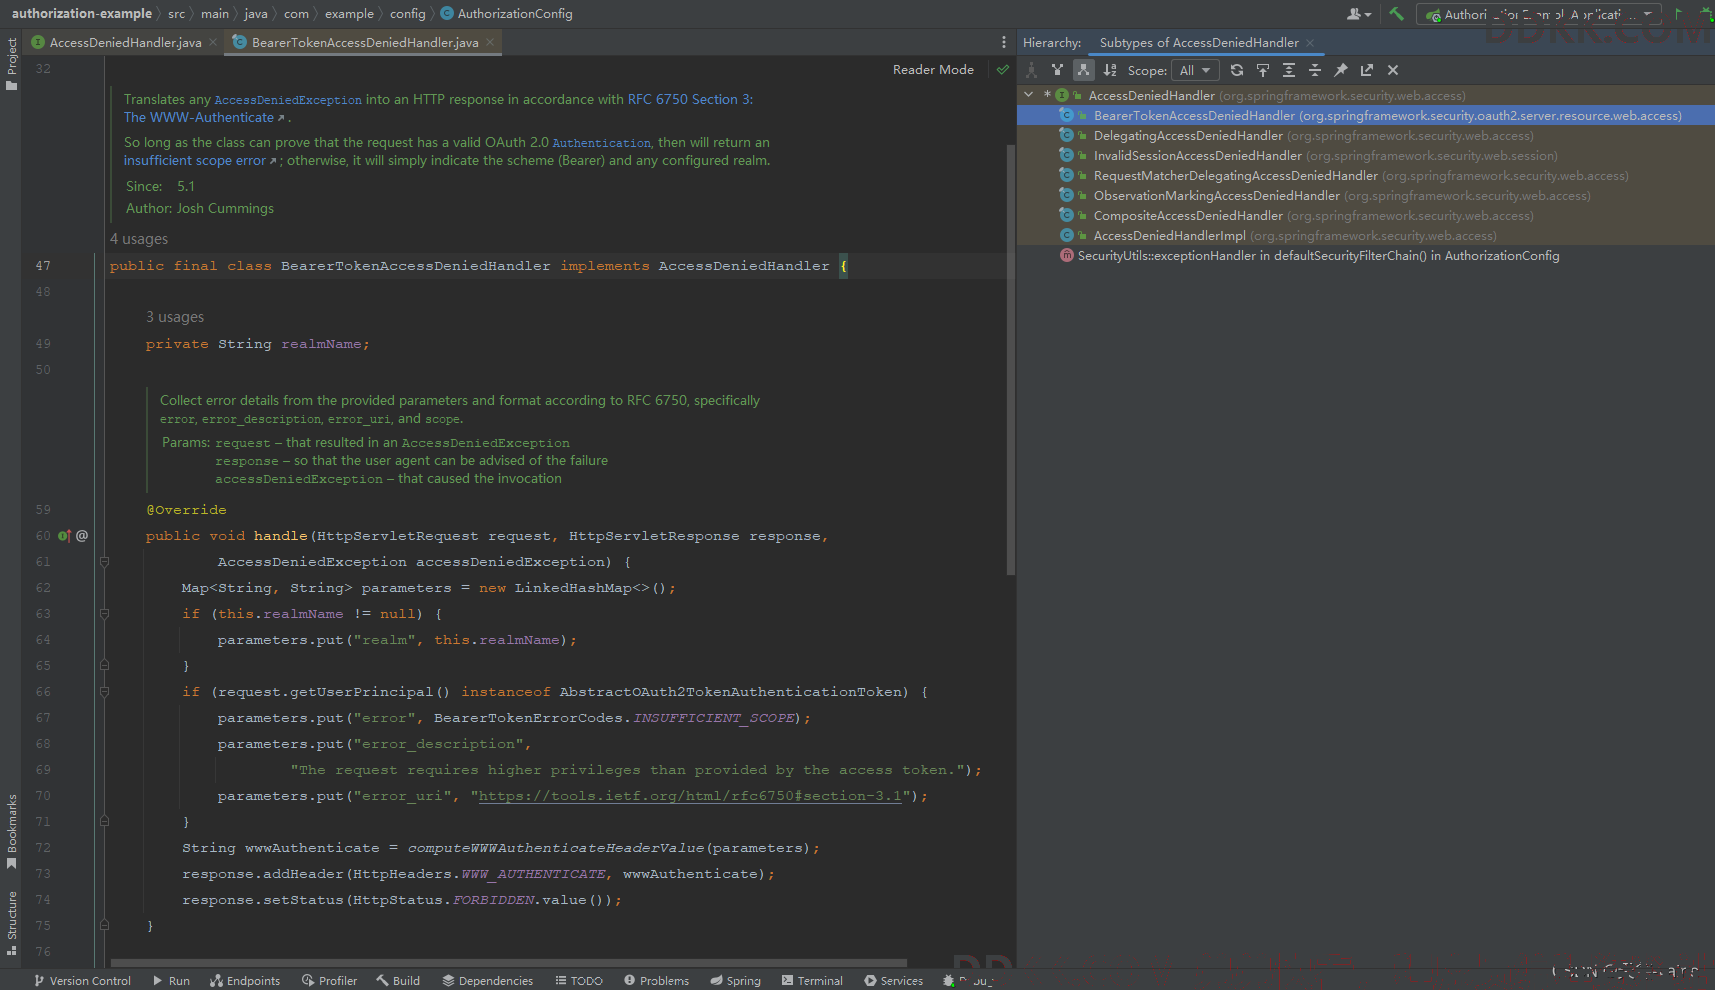Open Terminal tool window
1715x990 pixels.
click(x=812, y=980)
